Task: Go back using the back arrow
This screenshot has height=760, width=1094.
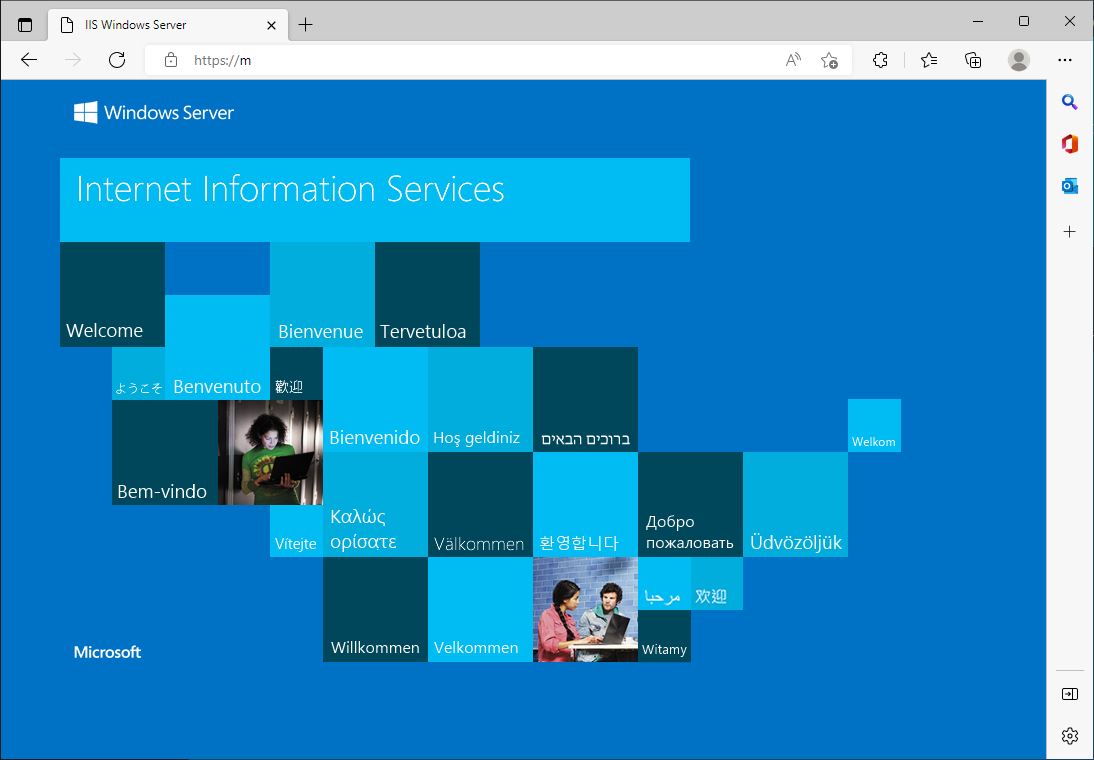Action: click(x=29, y=60)
